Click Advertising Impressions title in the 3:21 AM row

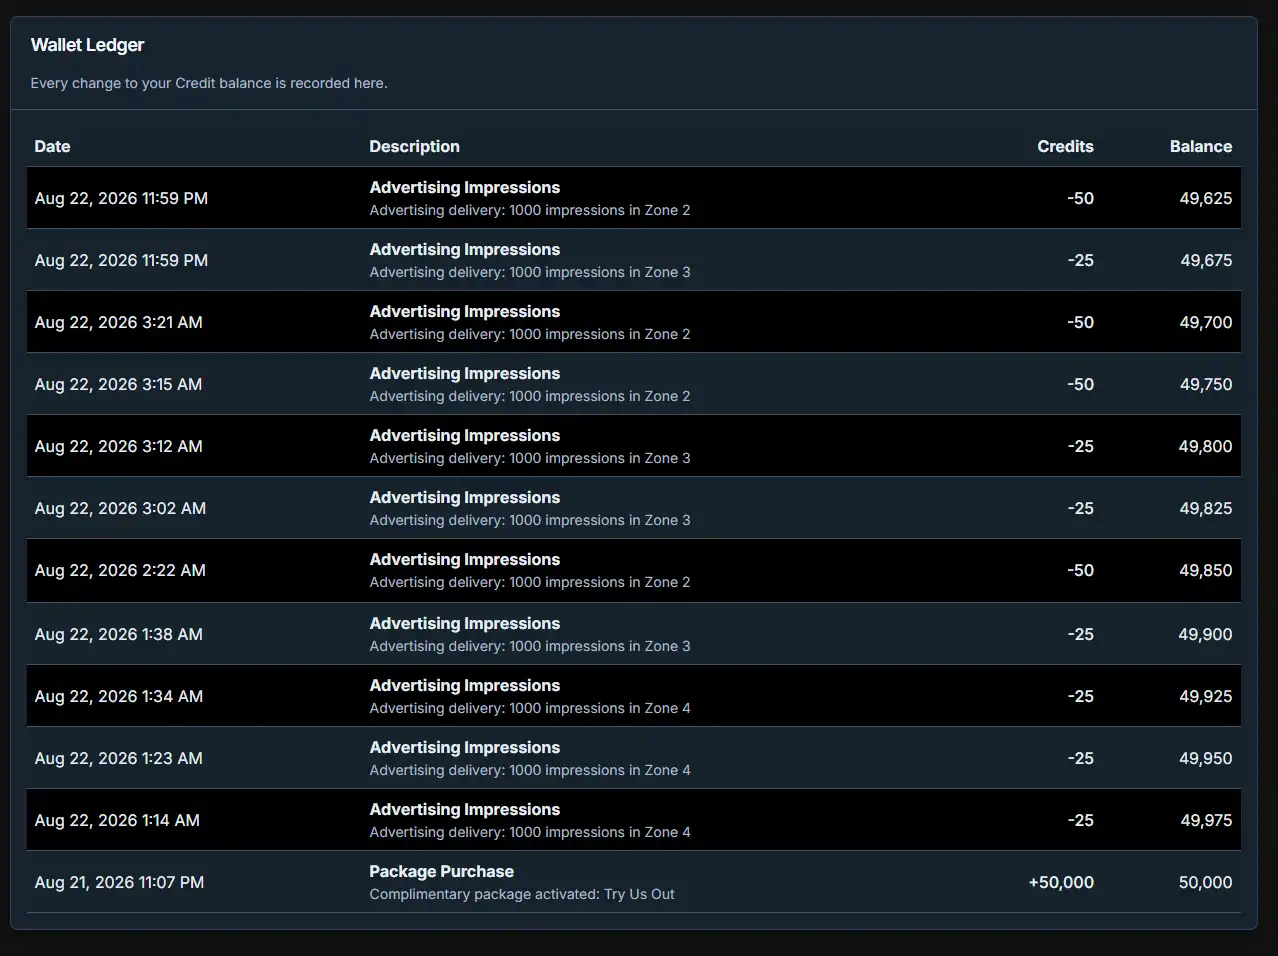(x=464, y=311)
